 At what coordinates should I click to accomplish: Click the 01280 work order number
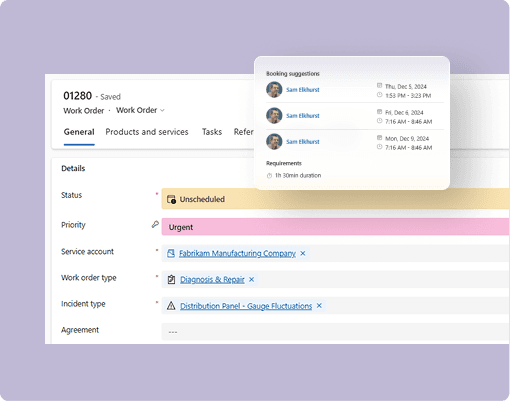77,96
